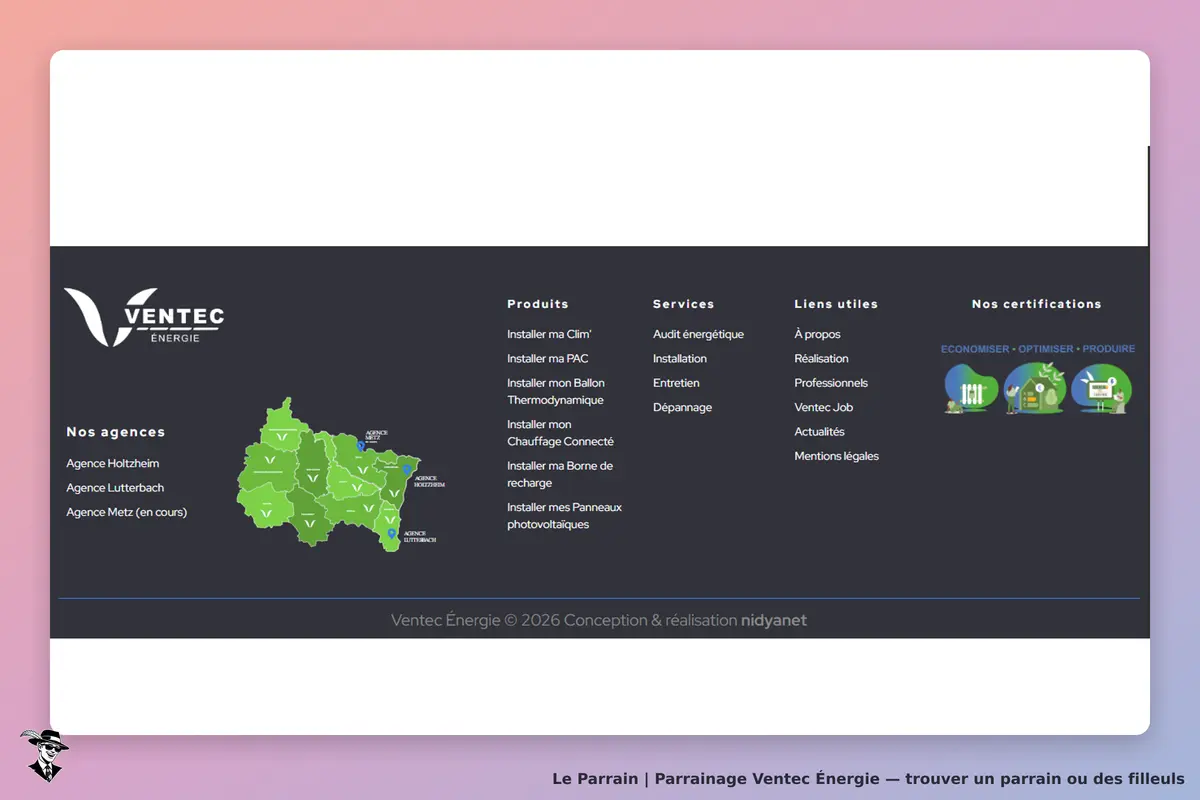Click the Agence Metz map pin
1200x800 pixels.
tap(360, 445)
